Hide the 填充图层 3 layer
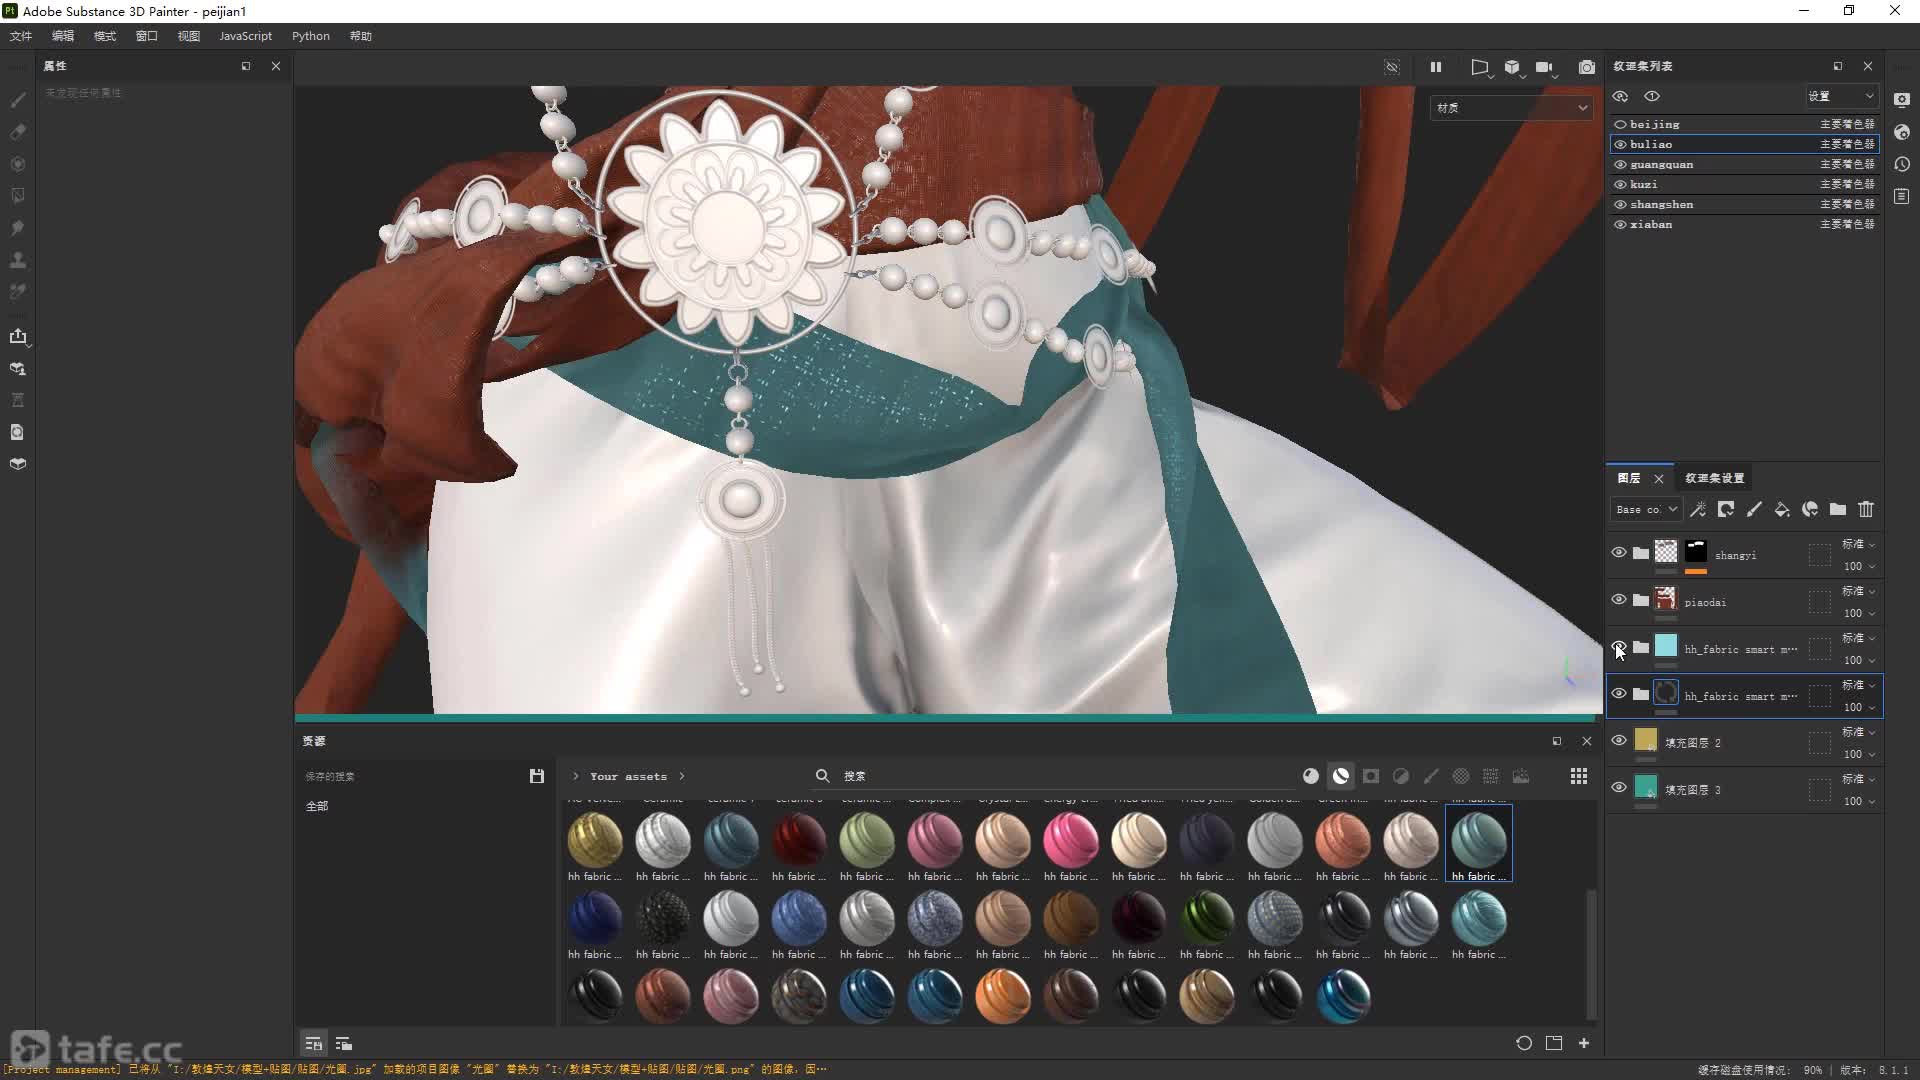 point(1619,788)
